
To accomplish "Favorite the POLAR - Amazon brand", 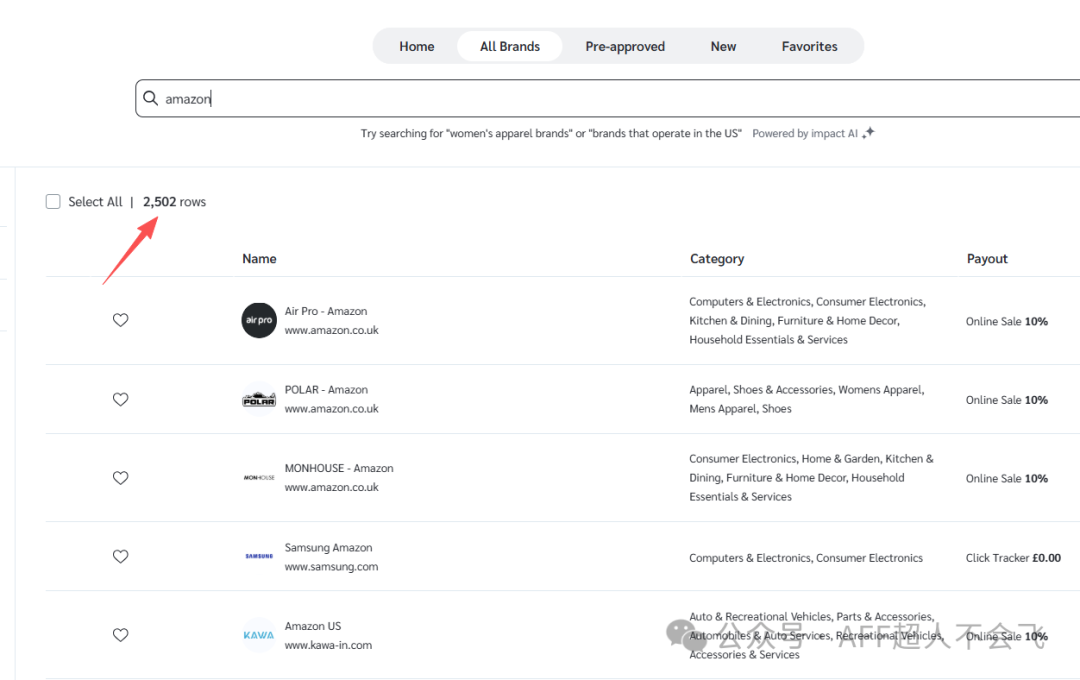I will click(x=121, y=399).
